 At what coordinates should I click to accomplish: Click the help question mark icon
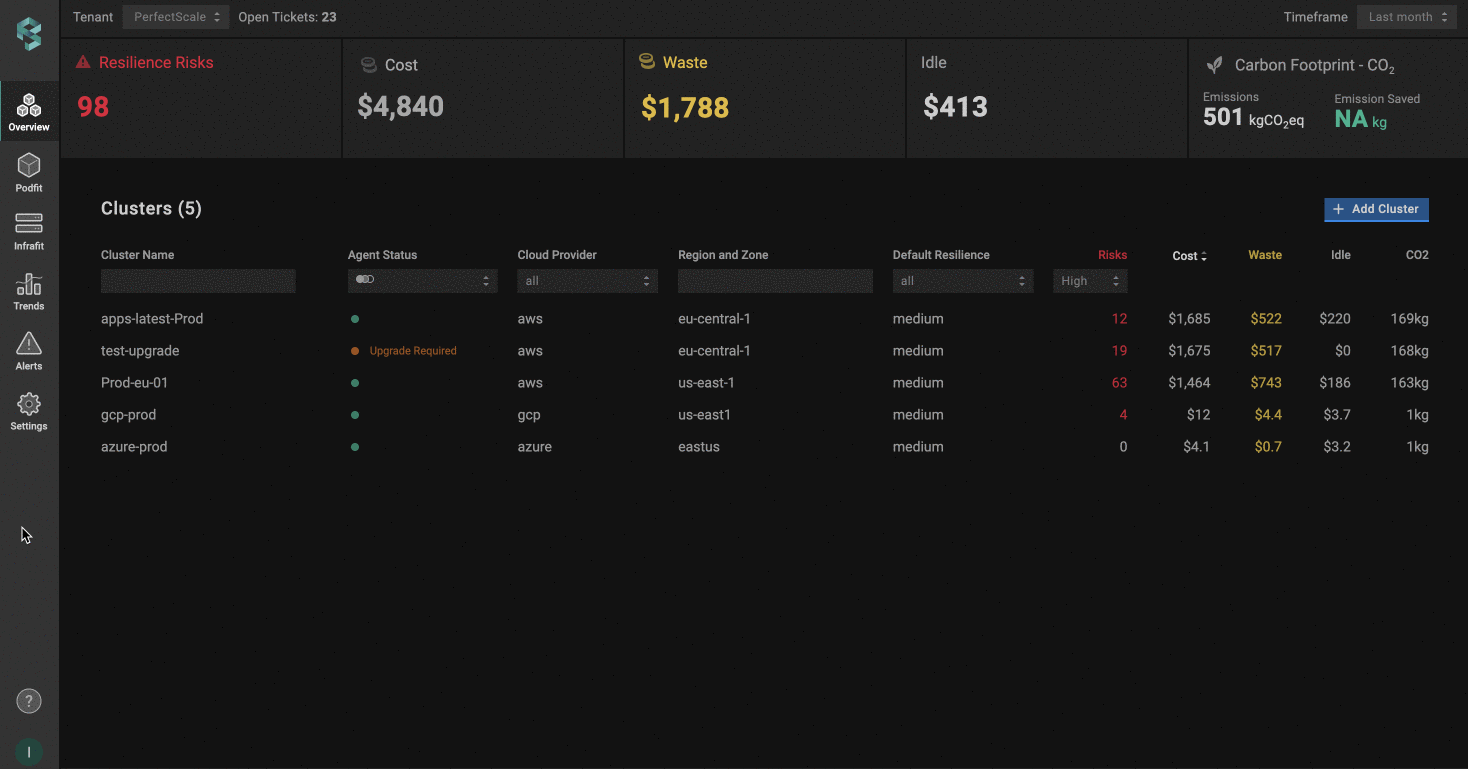(29, 701)
